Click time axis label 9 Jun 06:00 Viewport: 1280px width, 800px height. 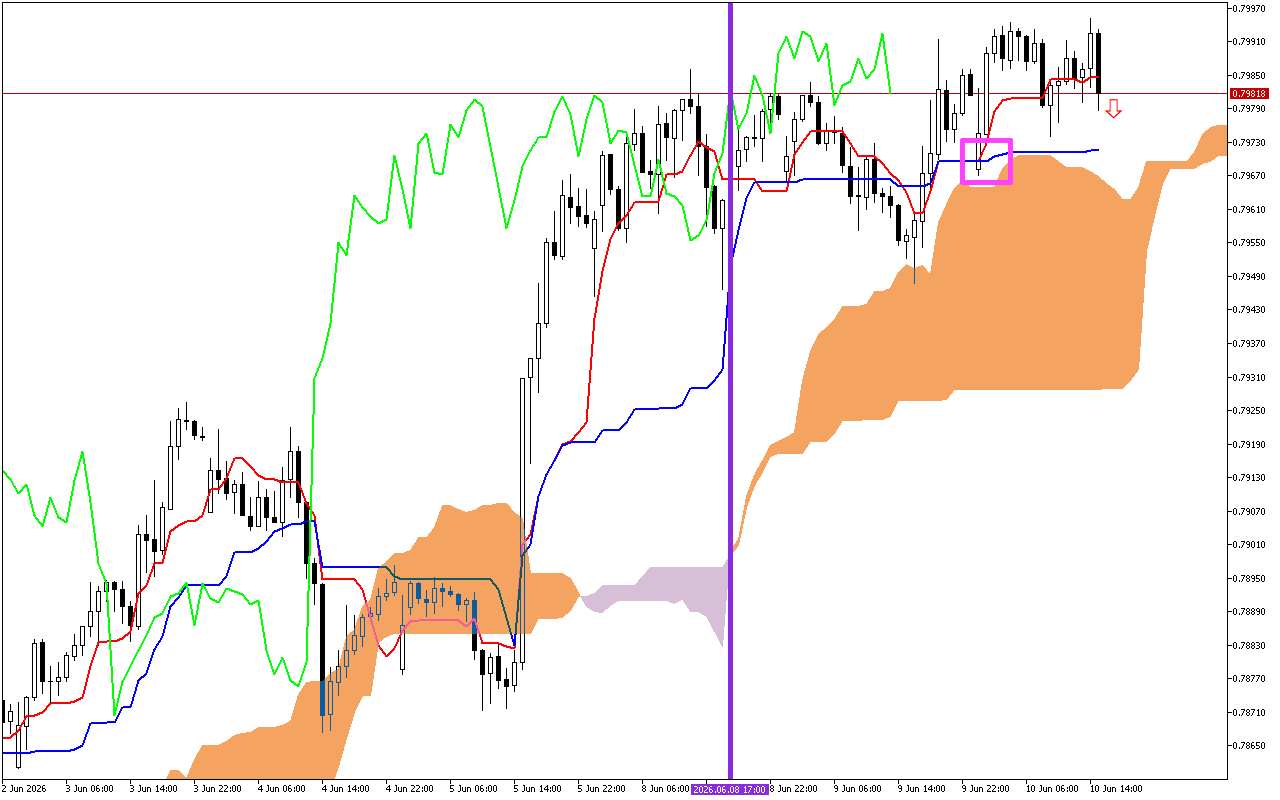coord(857,789)
